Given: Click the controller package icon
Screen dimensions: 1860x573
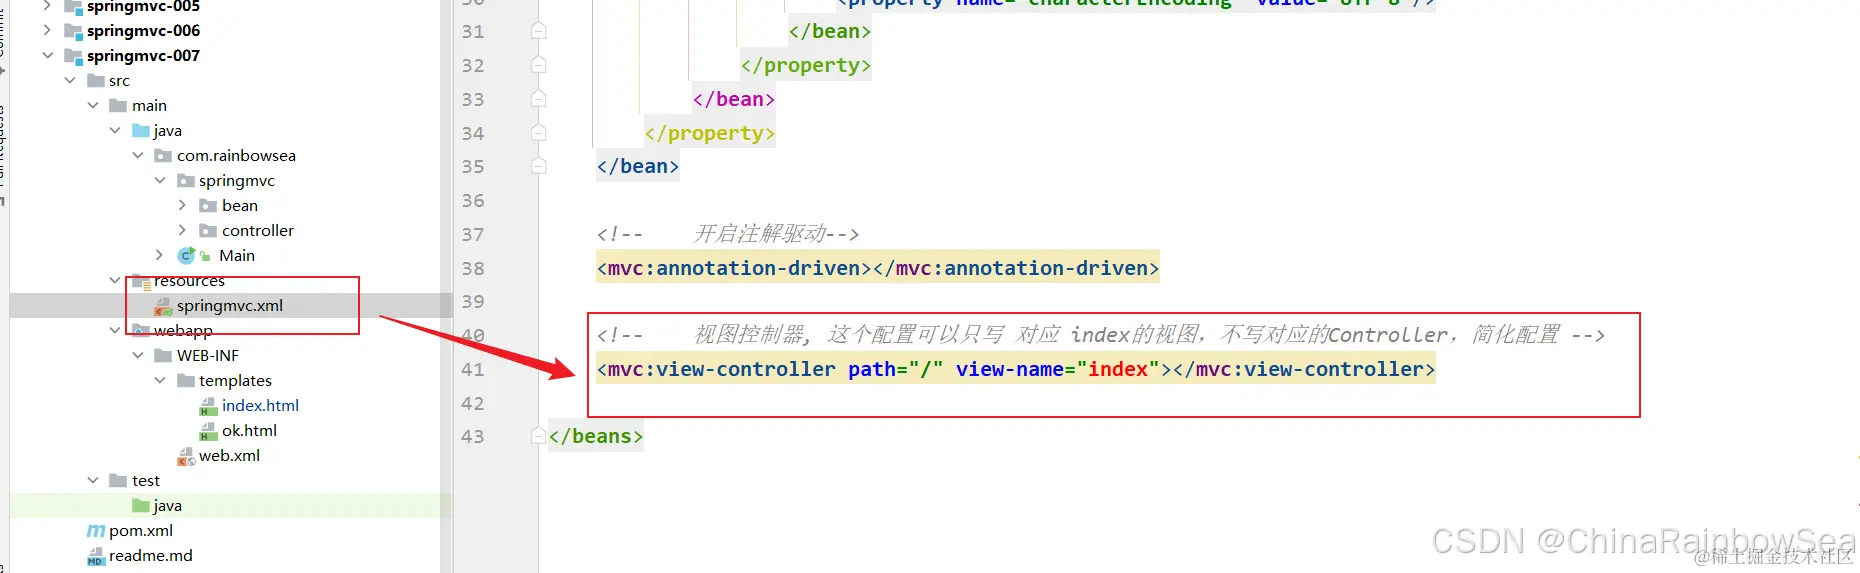Looking at the screenshot, I should [208, 230].
